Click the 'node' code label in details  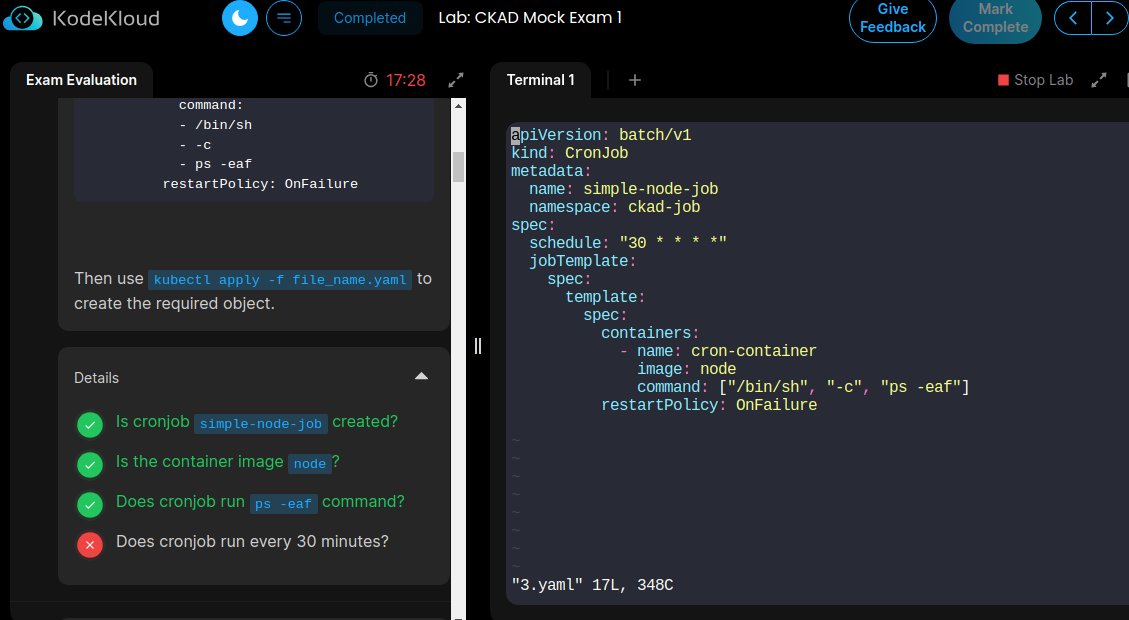[x=310, y=464]
